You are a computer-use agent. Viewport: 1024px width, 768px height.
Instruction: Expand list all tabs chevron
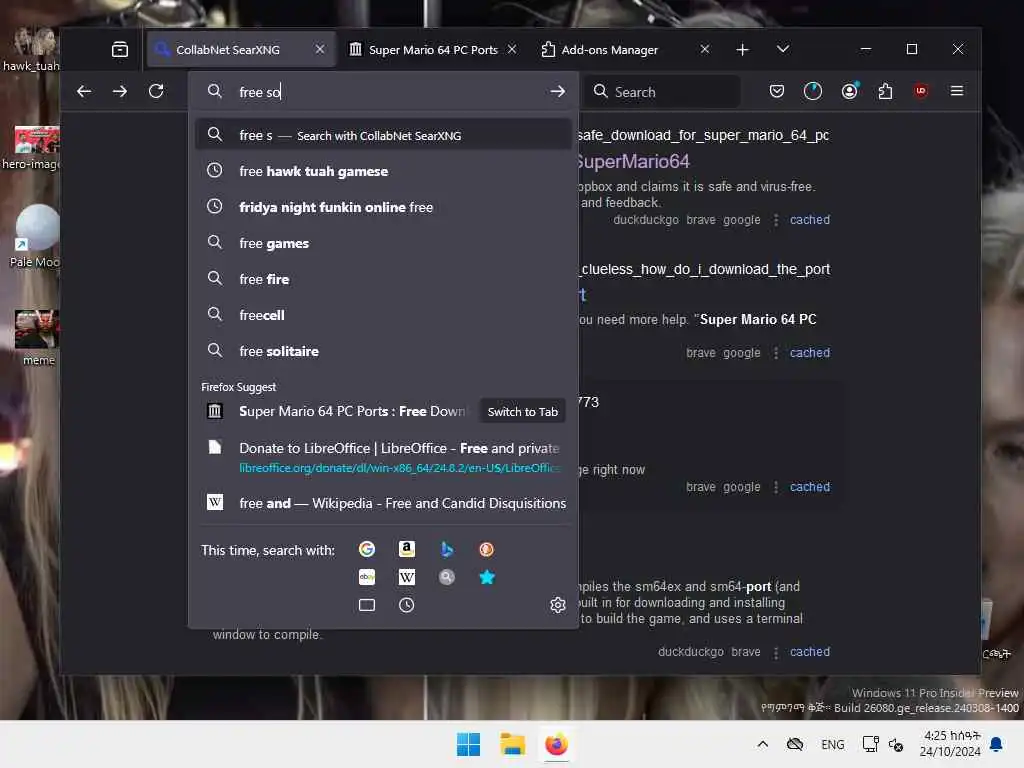(782, 50)
